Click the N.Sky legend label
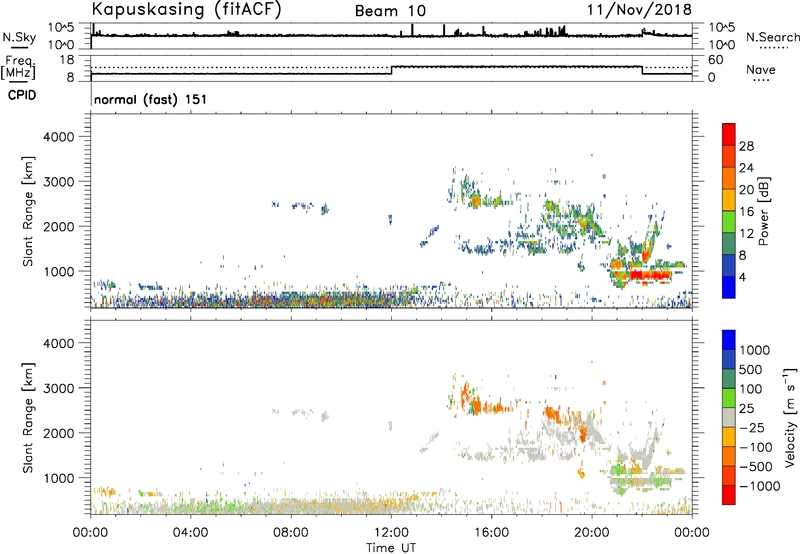800x554 pixels. pyautogui.click(x=19, y=37)
